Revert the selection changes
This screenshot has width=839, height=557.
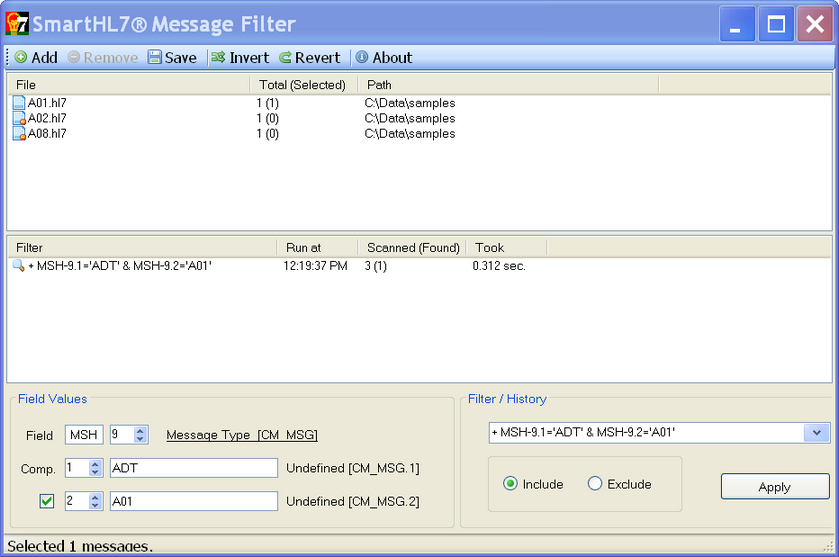(x=310, y=57)
